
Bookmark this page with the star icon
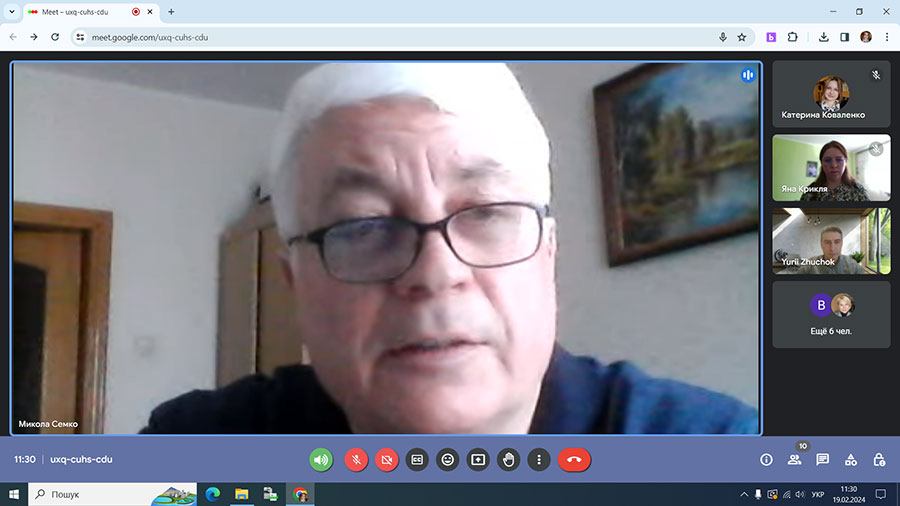[x=742, y=37]
